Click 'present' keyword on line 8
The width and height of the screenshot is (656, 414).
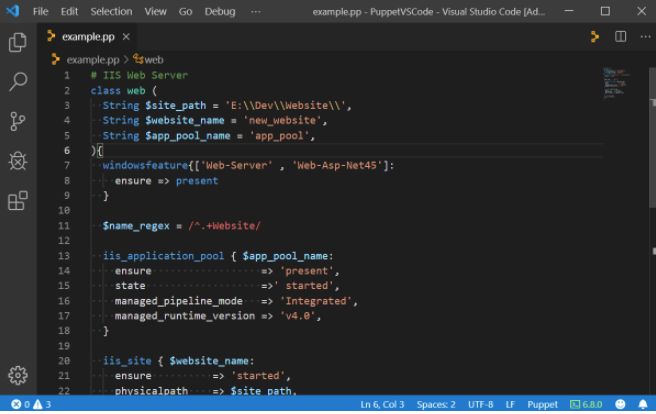[x=197, y=181]
